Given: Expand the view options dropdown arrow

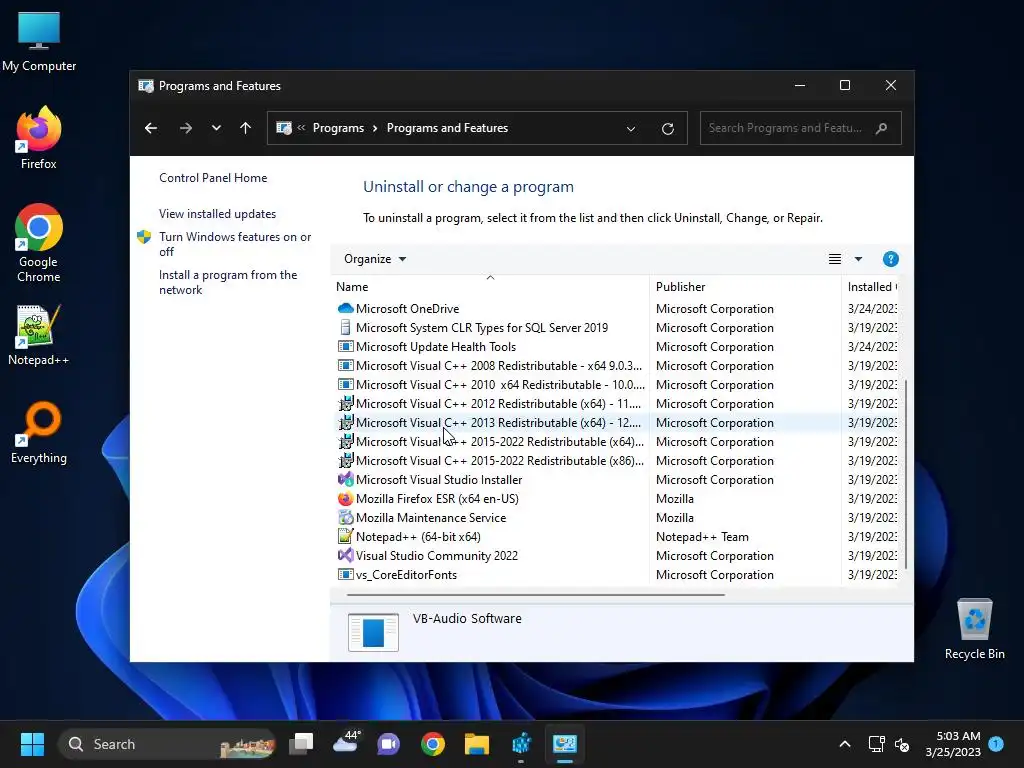Looking at the screenshot, I should [858, 259].
